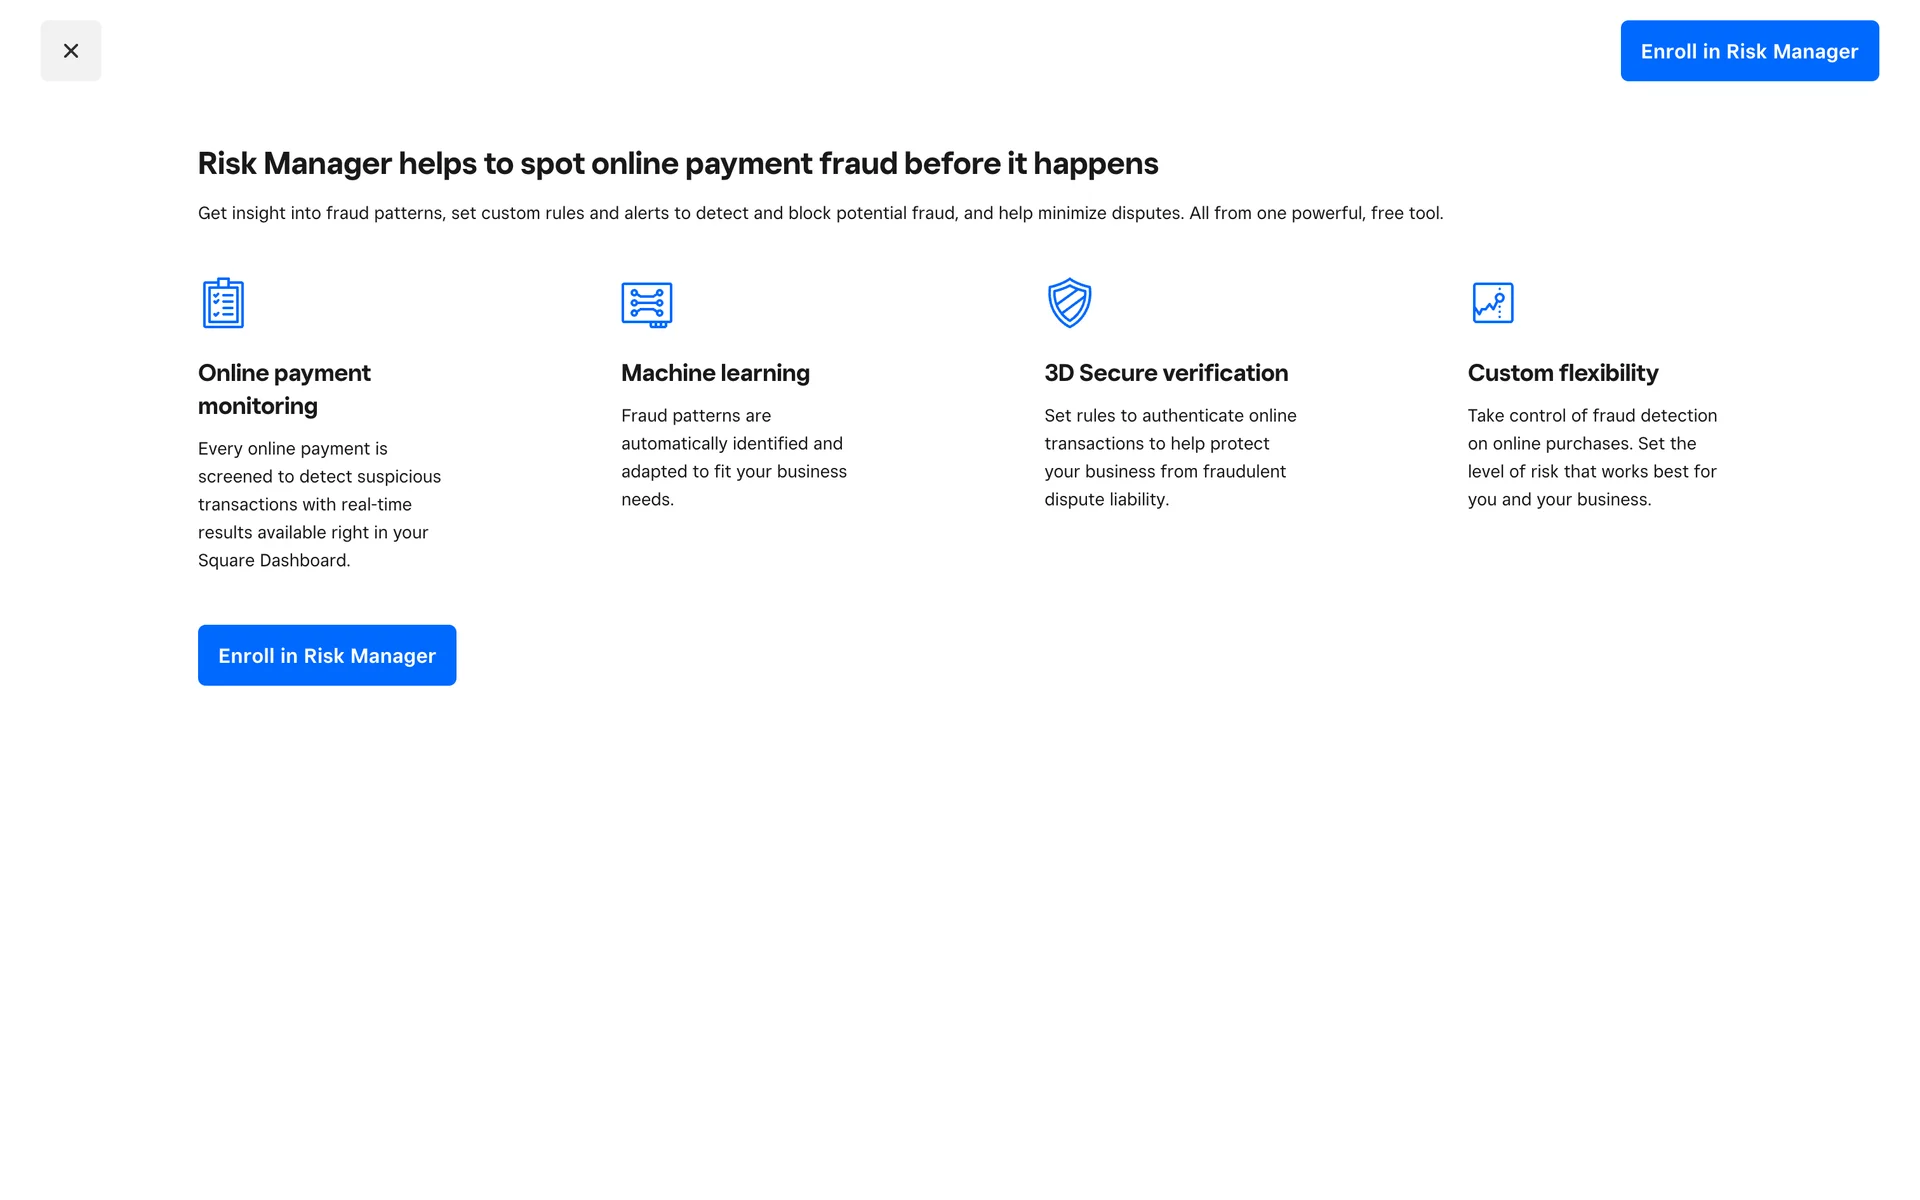Click the 'Fraud patterns are automatically identified' paragraph
This screenshot has width=1920, height=1200.
(x=733, y=457)
